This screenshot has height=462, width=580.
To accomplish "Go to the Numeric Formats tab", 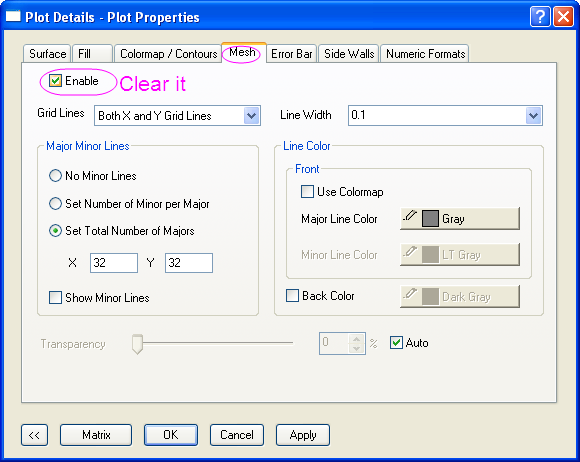I will pos(425,54).
